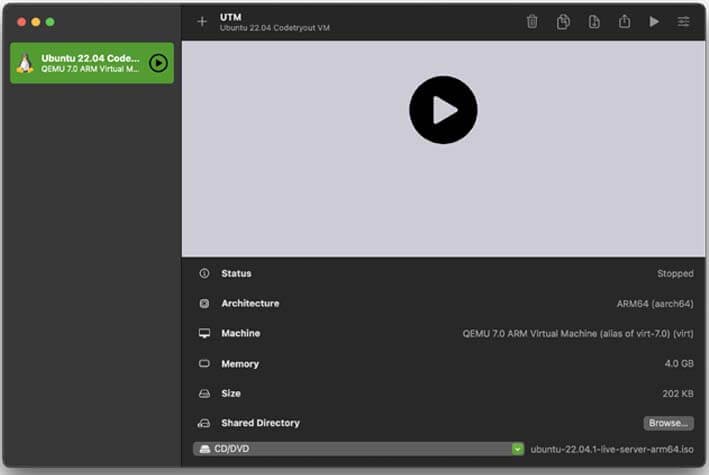Click the green CD/DVD dropdown arrow
The width and height of the screenshot is (709, 475).
pyautogui.click(x=518, y=449)
